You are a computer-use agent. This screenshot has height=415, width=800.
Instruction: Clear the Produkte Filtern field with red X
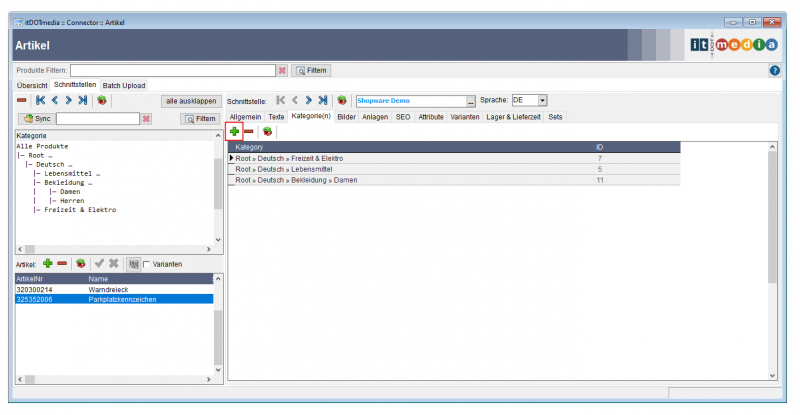click(x=282, y=71)
